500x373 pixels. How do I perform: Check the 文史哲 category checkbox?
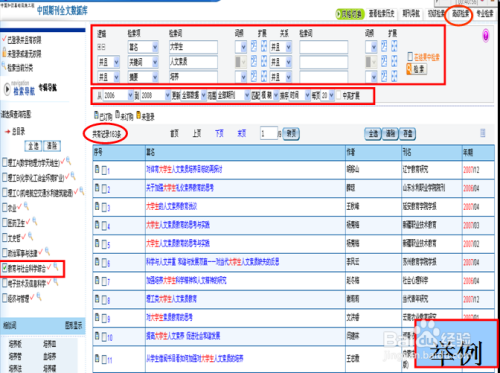[x=5, y=238]
